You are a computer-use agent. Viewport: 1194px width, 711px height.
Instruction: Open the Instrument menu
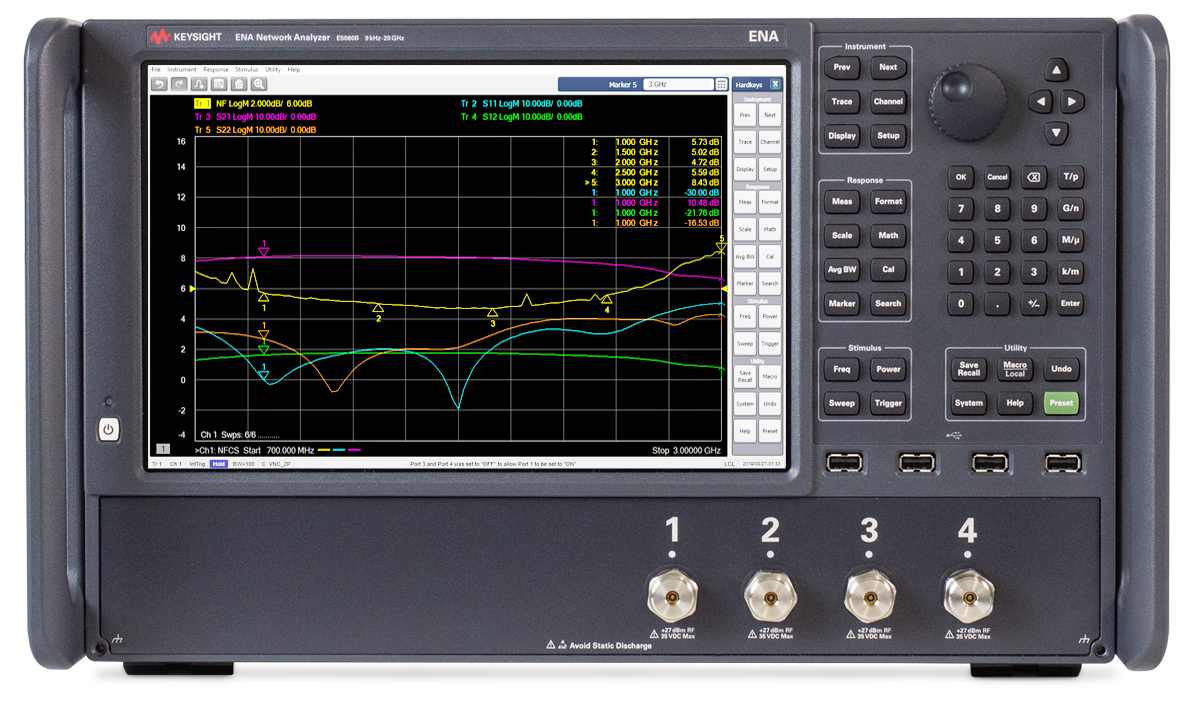click(x=182, y=70)
